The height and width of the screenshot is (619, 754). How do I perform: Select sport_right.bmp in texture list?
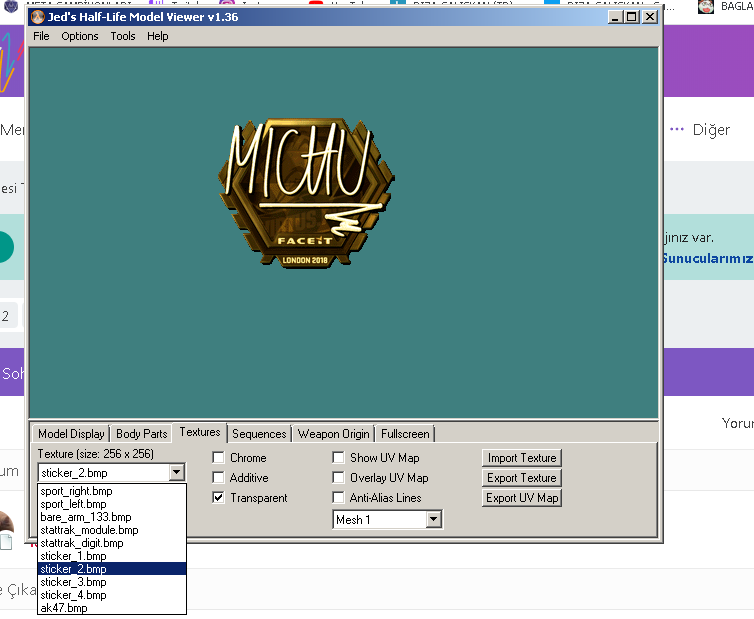click(112, 491)
